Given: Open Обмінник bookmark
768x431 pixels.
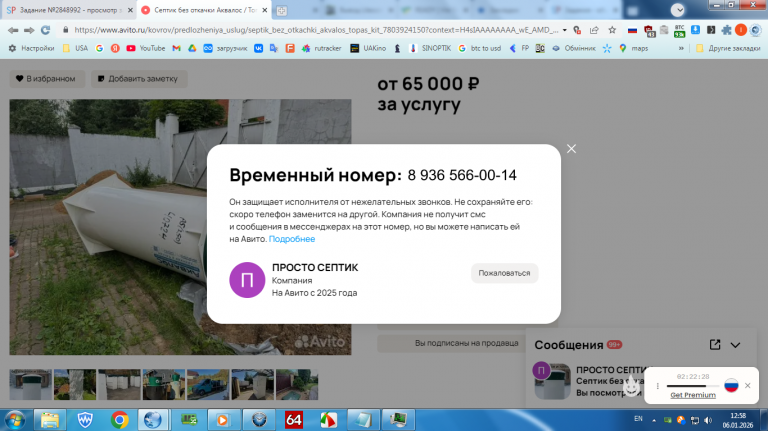Looking at the screenshot, I should coord(574,48).
